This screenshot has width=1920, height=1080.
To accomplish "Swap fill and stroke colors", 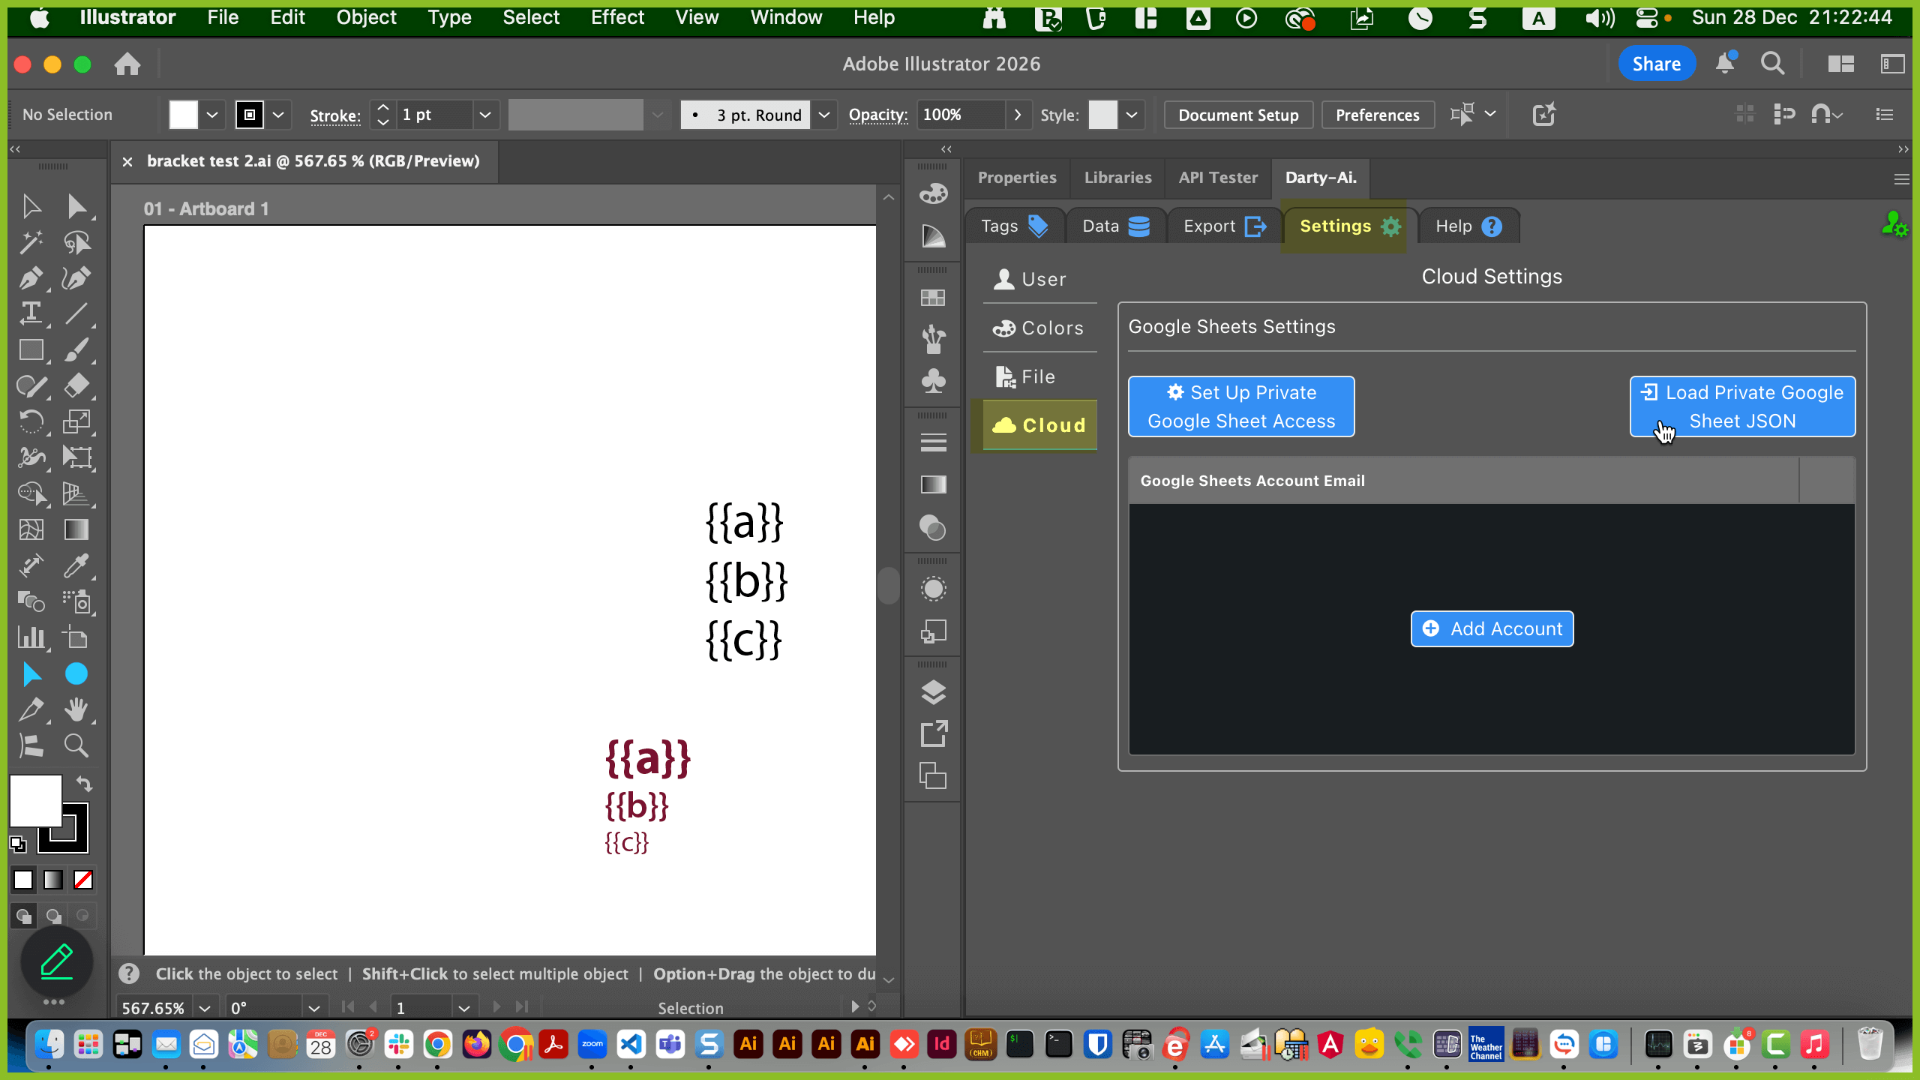I will click(x=85, y=785).
